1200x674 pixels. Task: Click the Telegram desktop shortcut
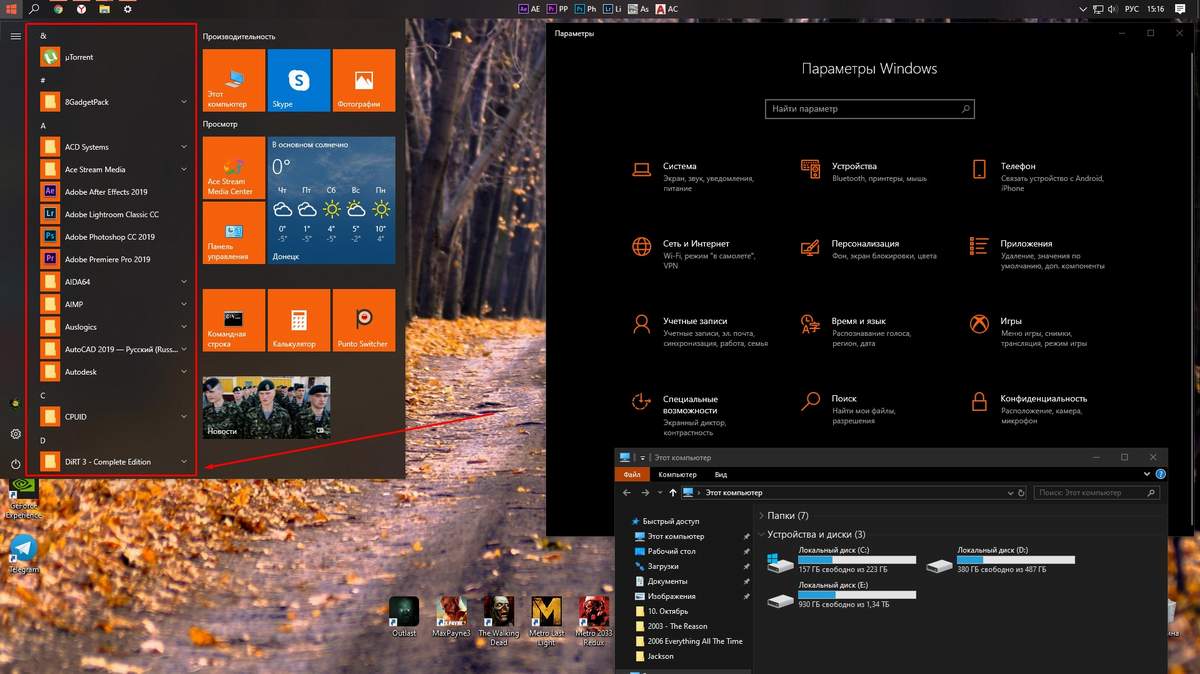(24, 552)
